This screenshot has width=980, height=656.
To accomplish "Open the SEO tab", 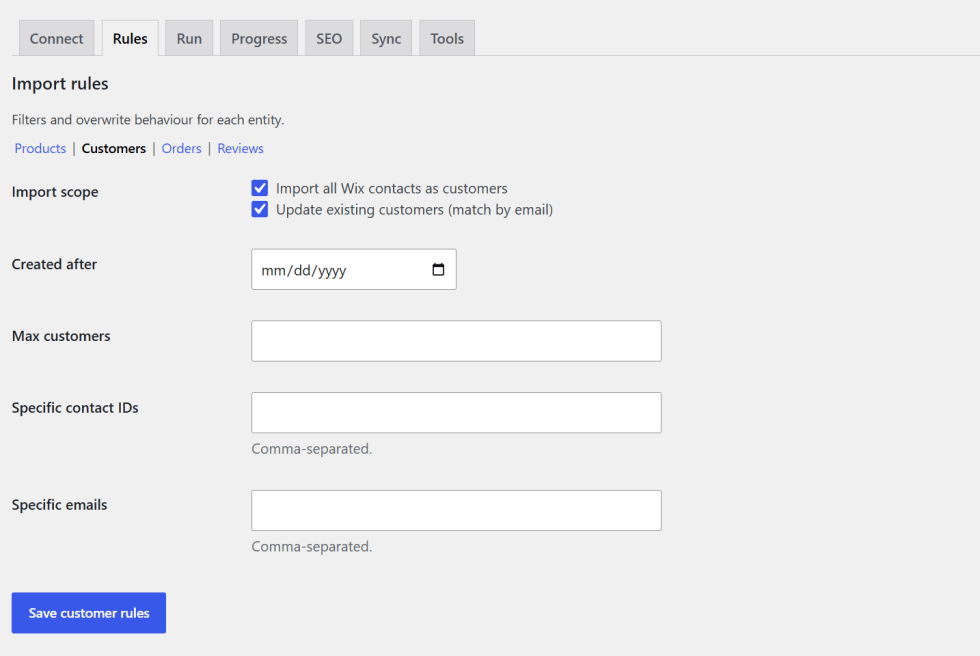I will pos(329,38).
